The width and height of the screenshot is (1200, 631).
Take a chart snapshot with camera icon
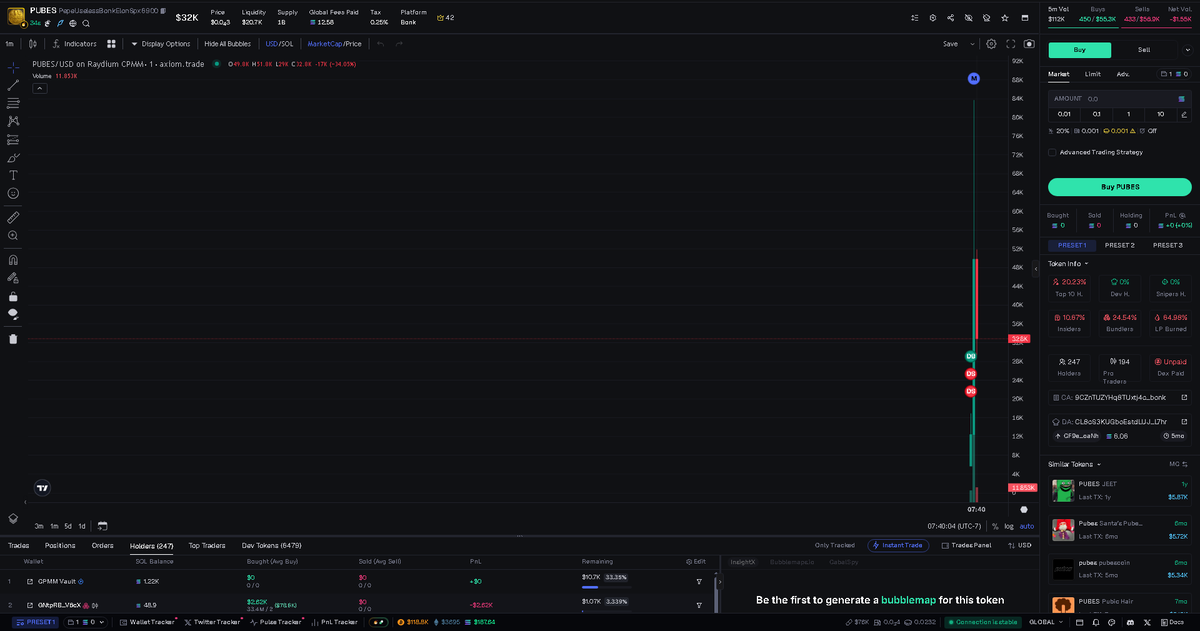(1029, 44)
